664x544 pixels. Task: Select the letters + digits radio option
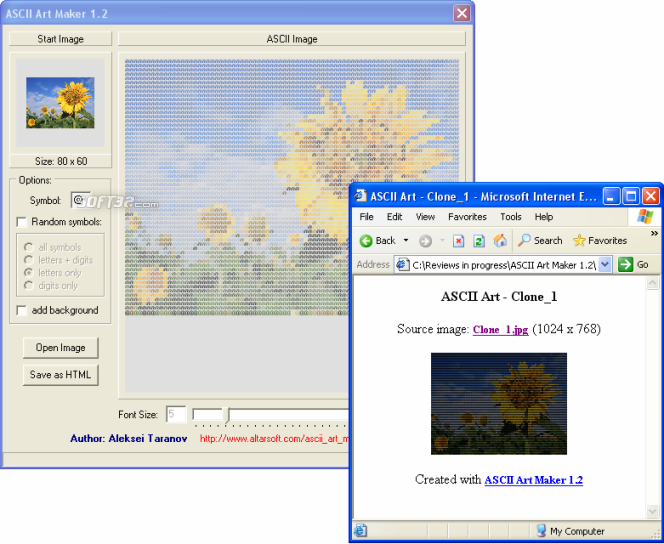pos(28,260)
